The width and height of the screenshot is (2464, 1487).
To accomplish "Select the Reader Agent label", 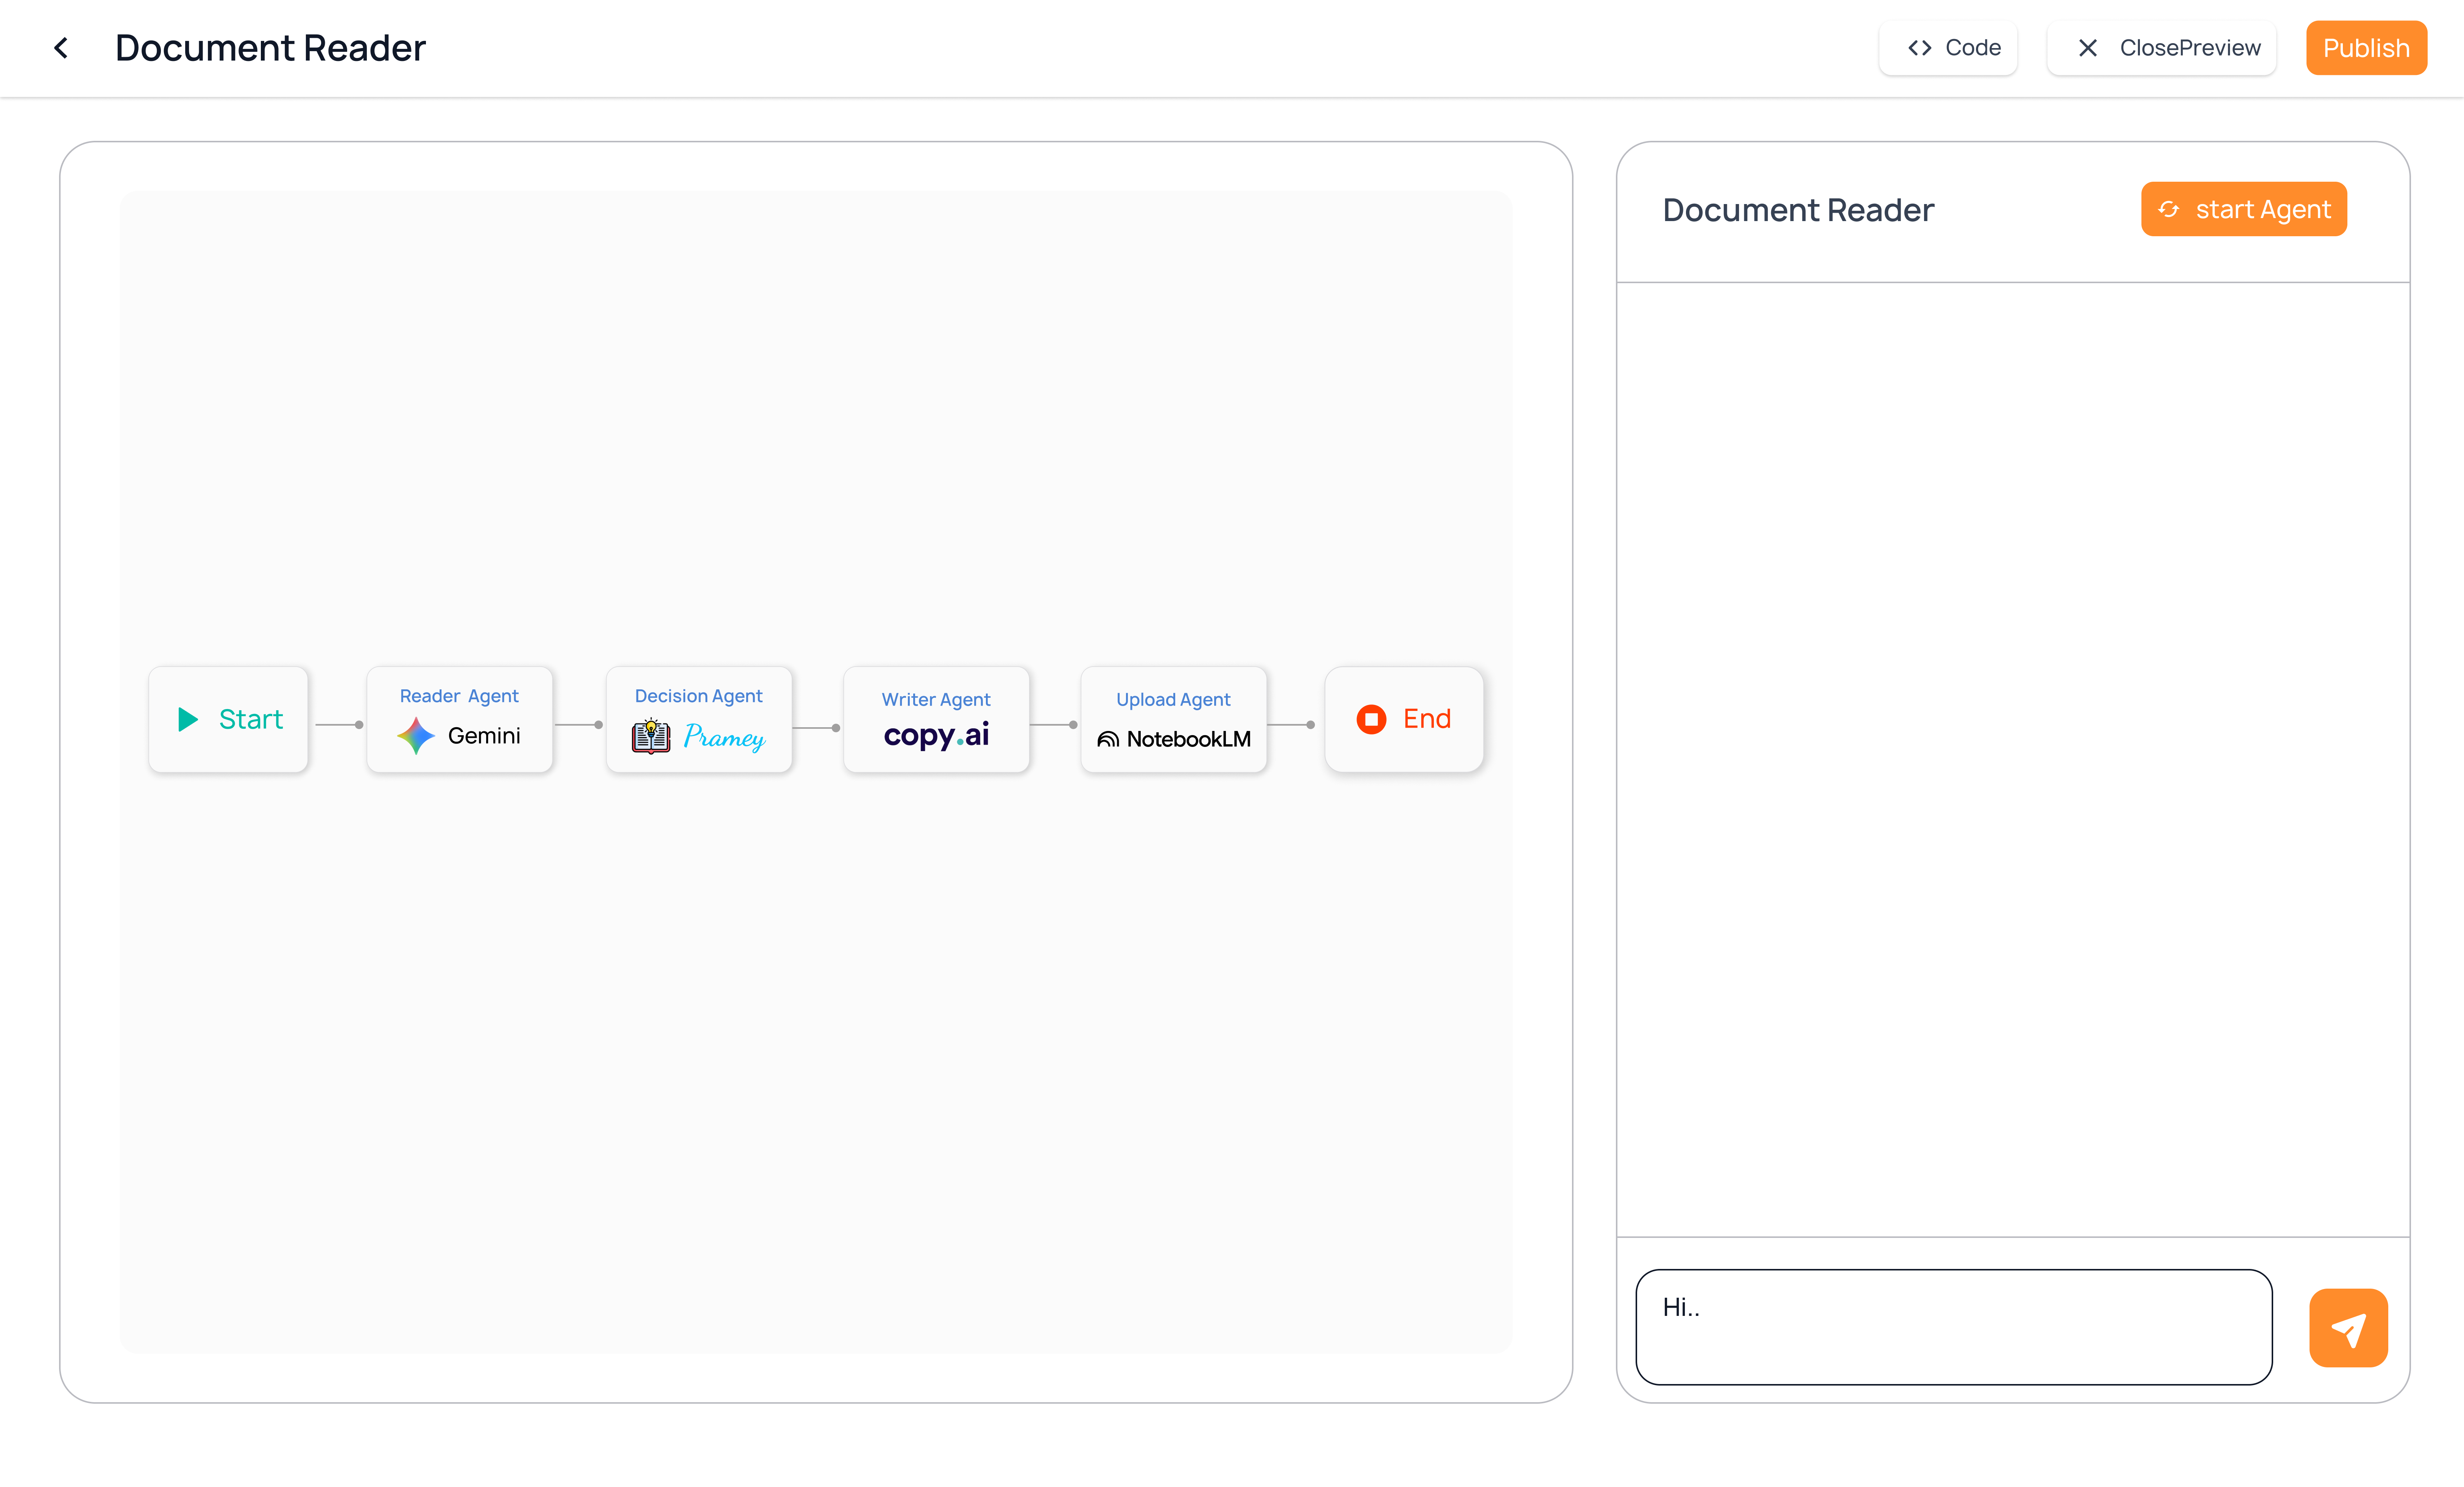I will click(x=459, y=696).
